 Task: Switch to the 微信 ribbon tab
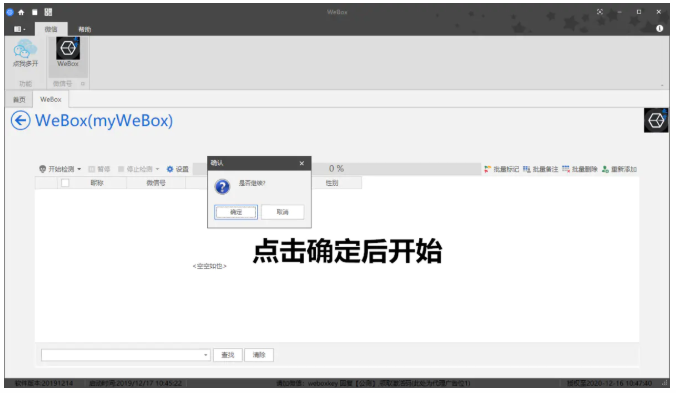(51, 29)
